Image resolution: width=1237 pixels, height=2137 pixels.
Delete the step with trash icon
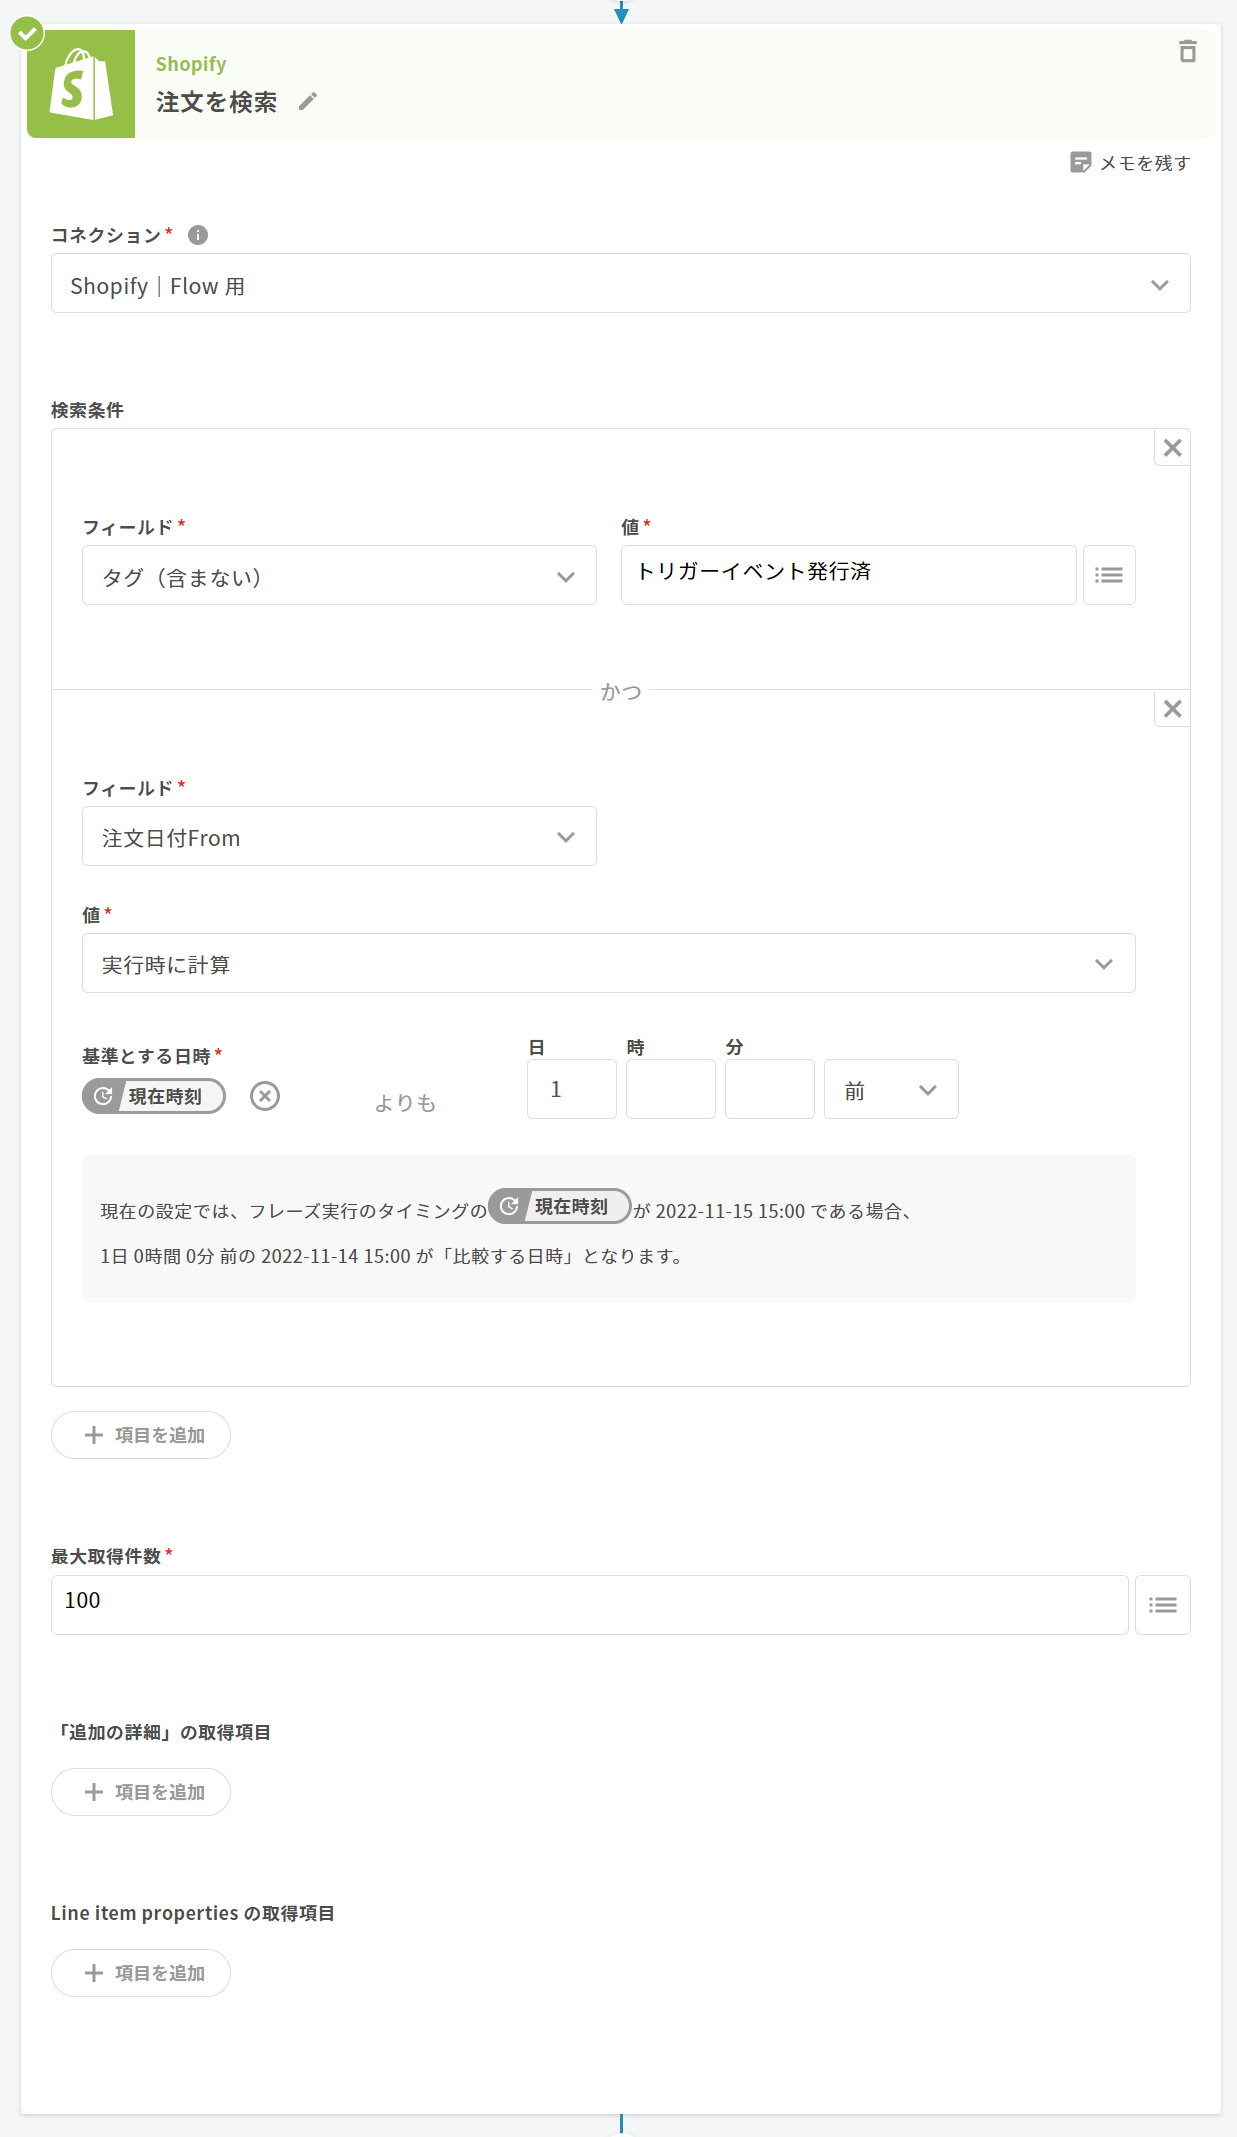point(1187,51)
